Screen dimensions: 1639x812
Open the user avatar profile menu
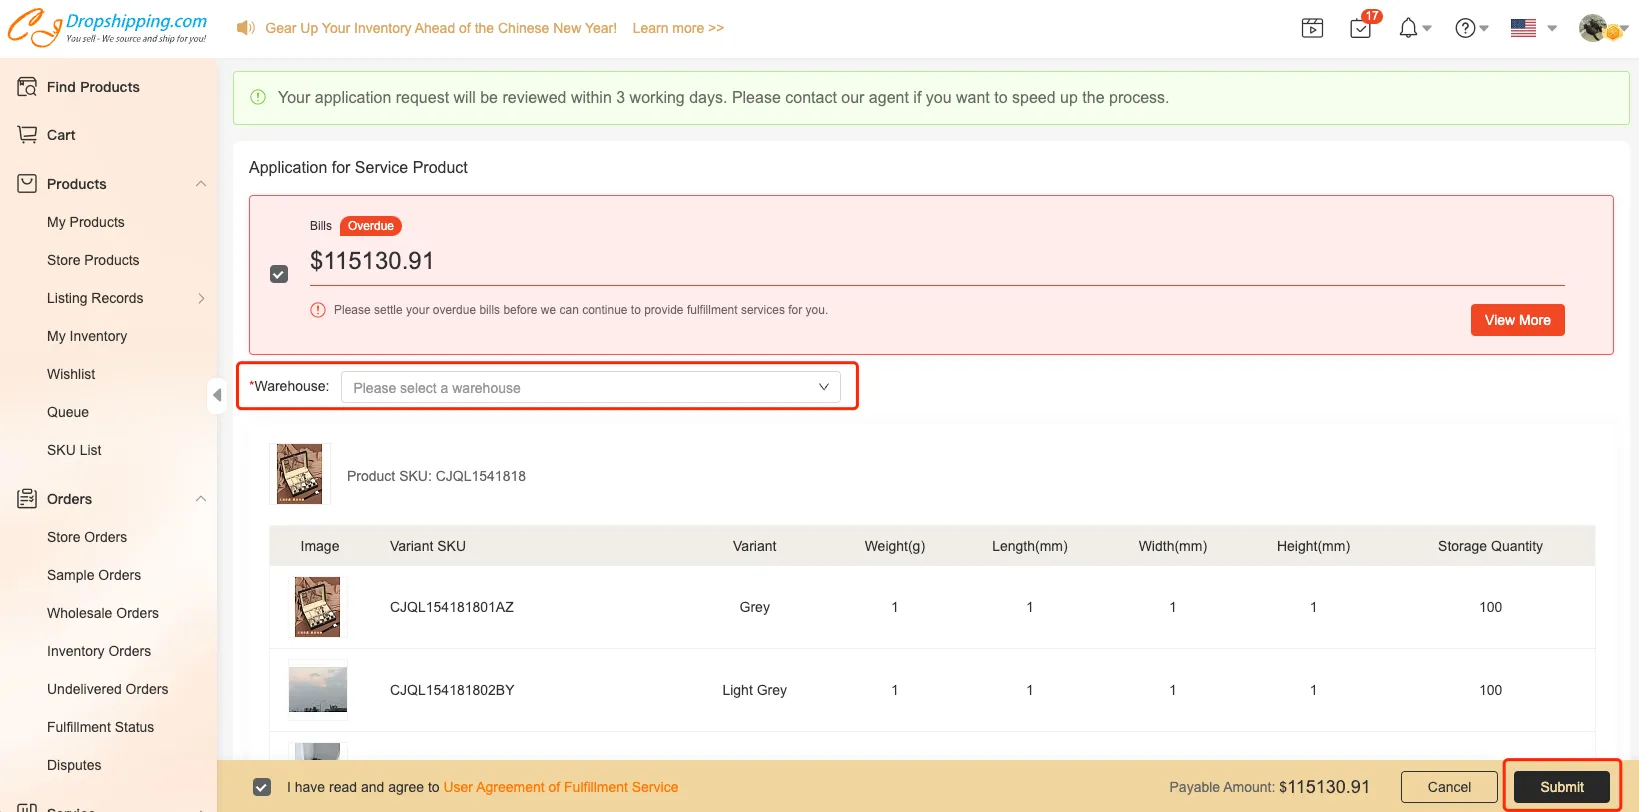[1594, 28]
